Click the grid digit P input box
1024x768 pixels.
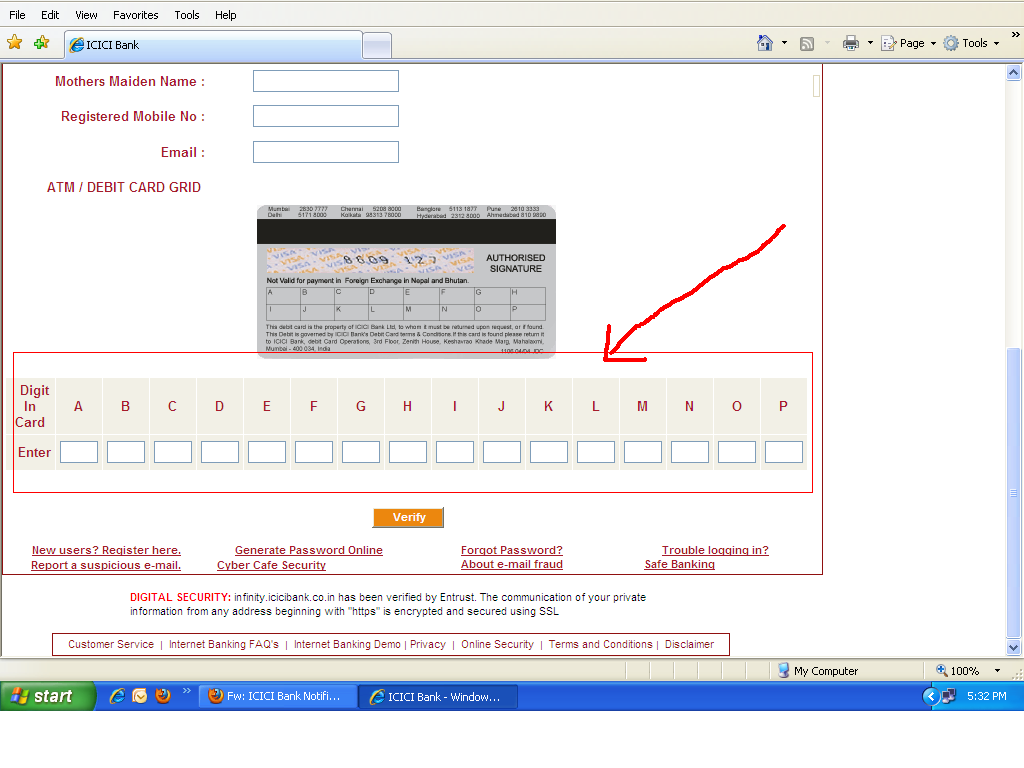coord(784,452)
